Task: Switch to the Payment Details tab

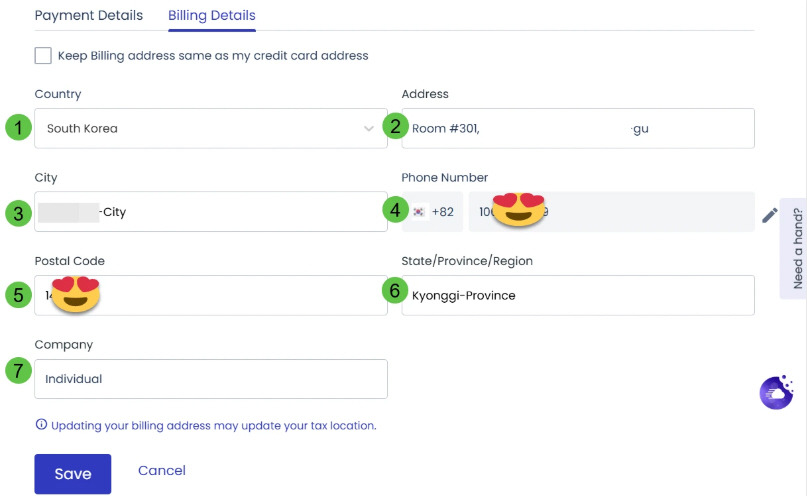Action: pyautogui.click(x=89, y=15)
